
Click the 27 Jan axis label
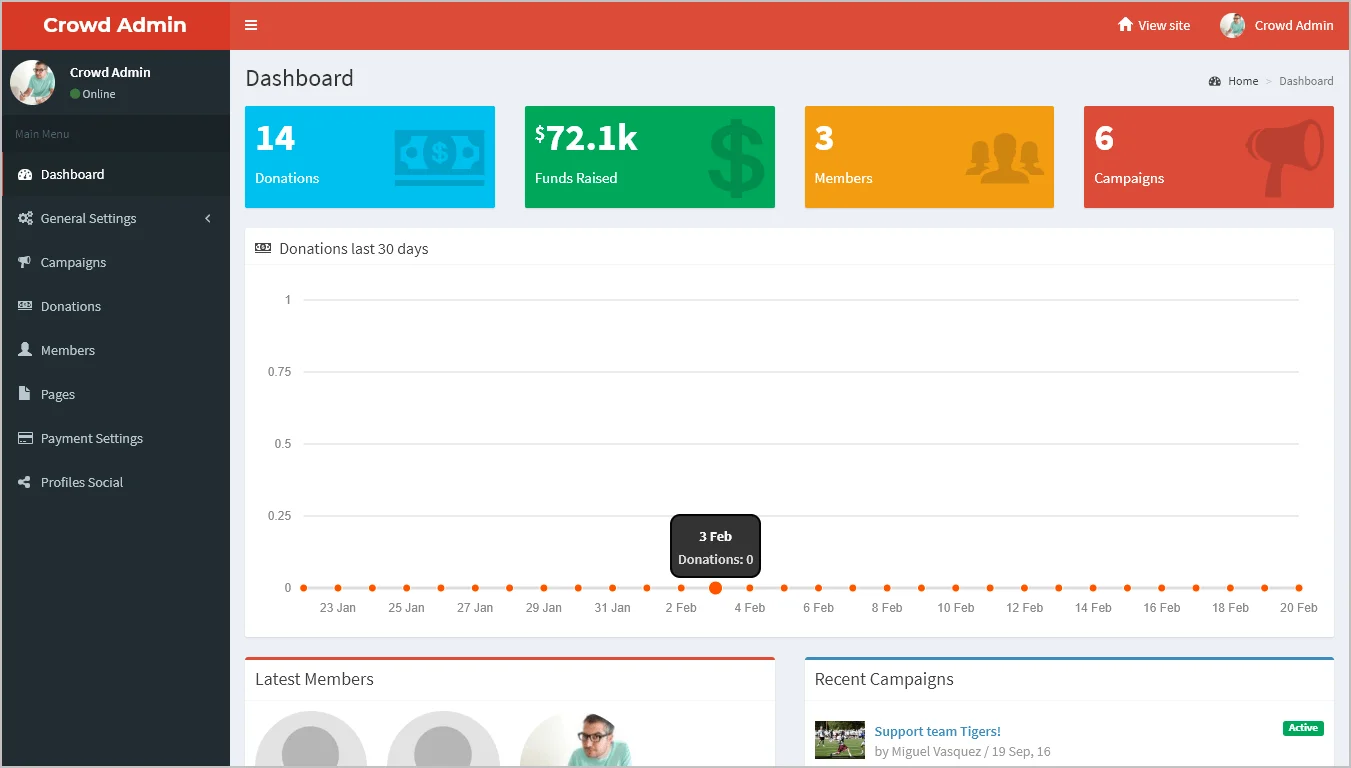[x=475, y=608]
